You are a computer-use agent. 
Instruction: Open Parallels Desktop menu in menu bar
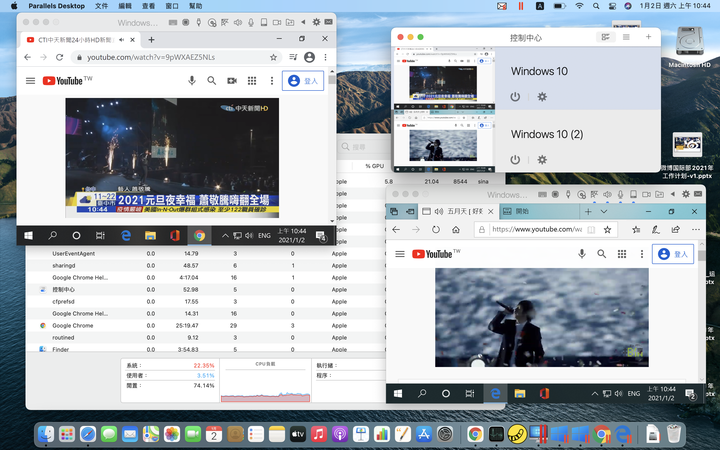[56, 6]
